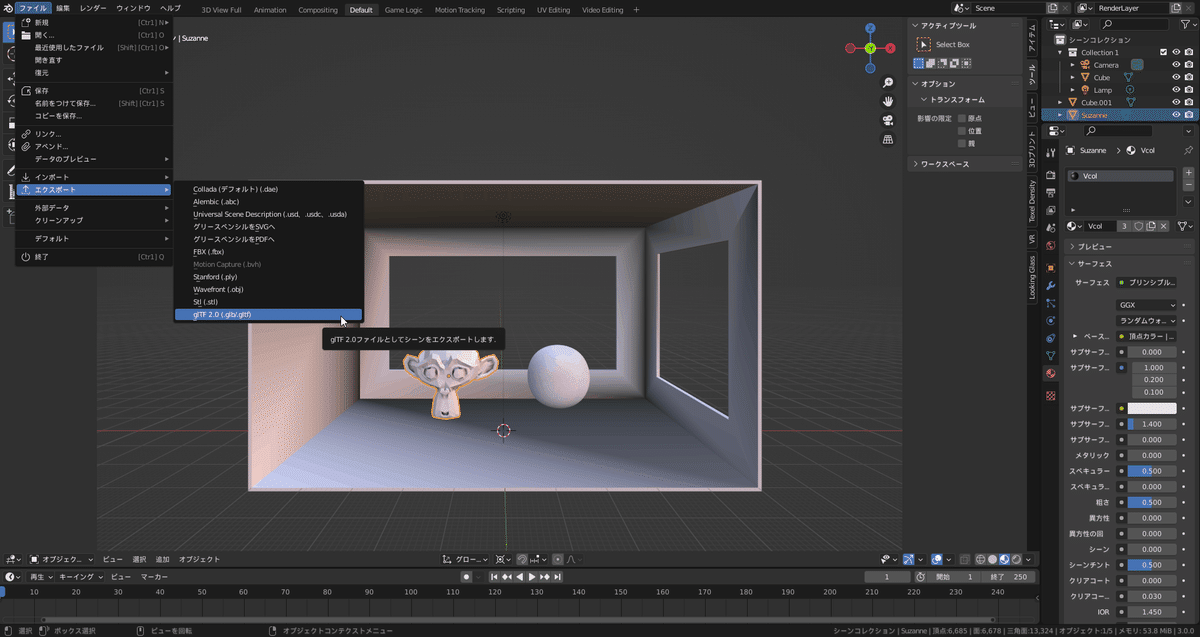
Task: Hide Camera in viewport via eye icon
Action: click(x=1176, y=65)
